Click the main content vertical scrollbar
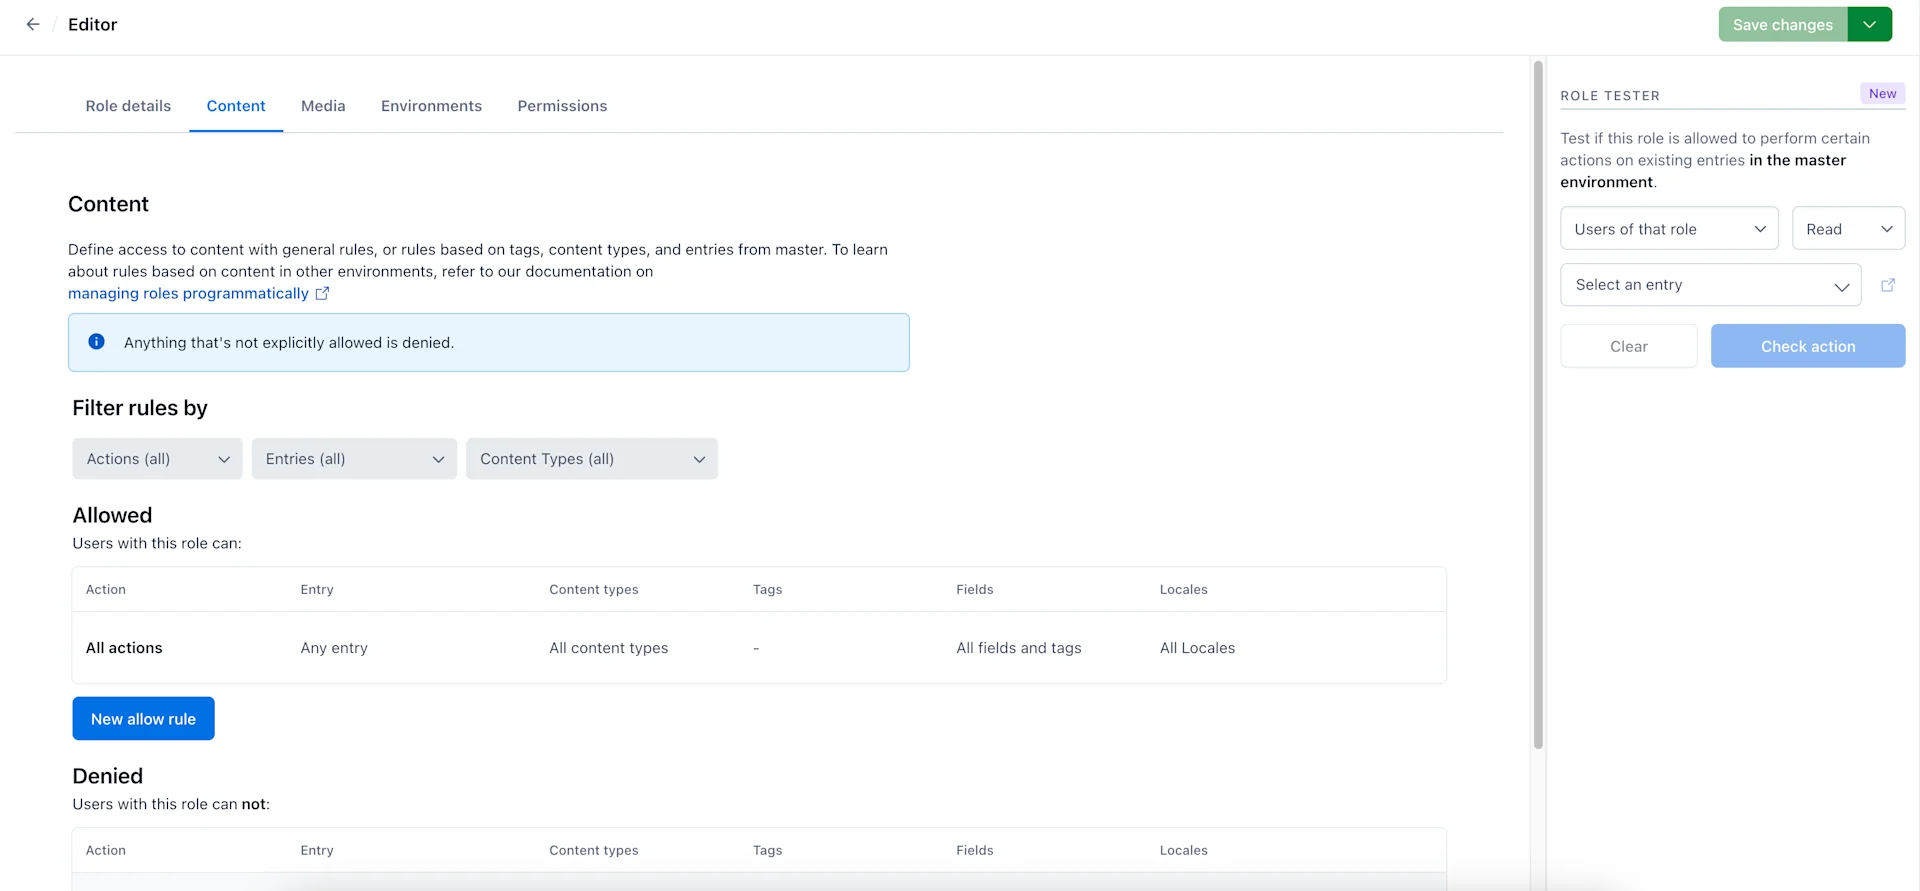1920x891 pixels. (x=1538, y=404)
